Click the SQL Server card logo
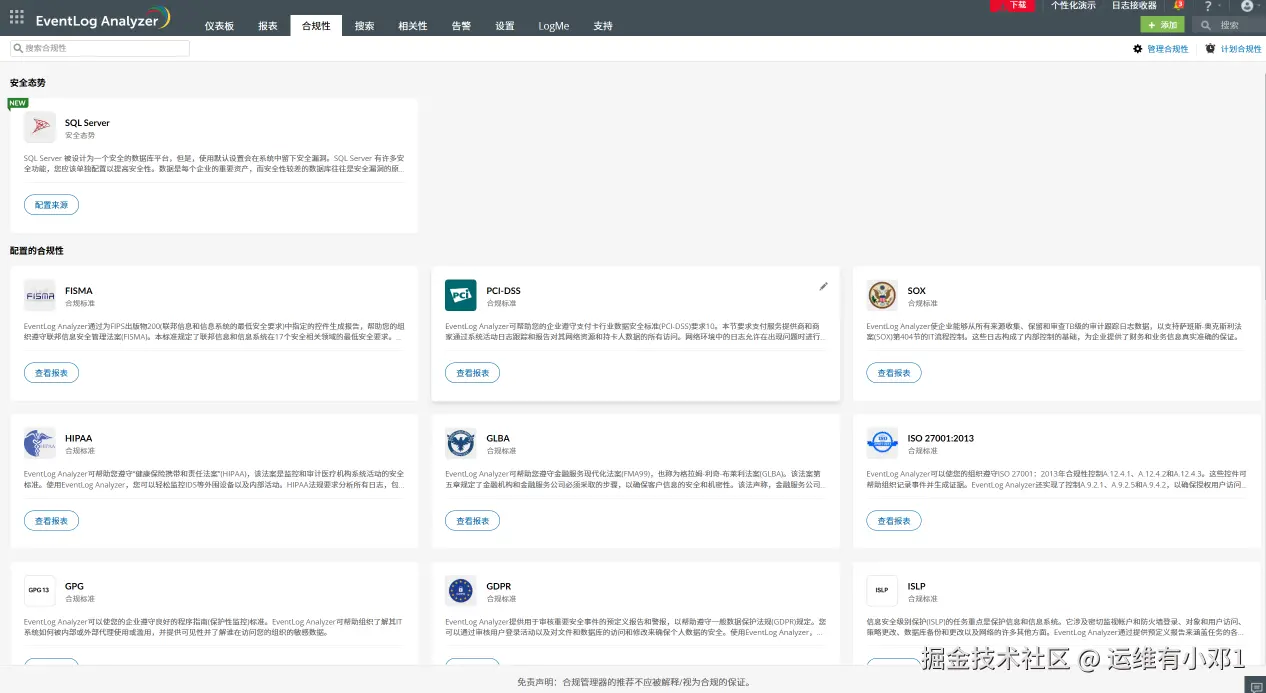 (x=40, y=127)
